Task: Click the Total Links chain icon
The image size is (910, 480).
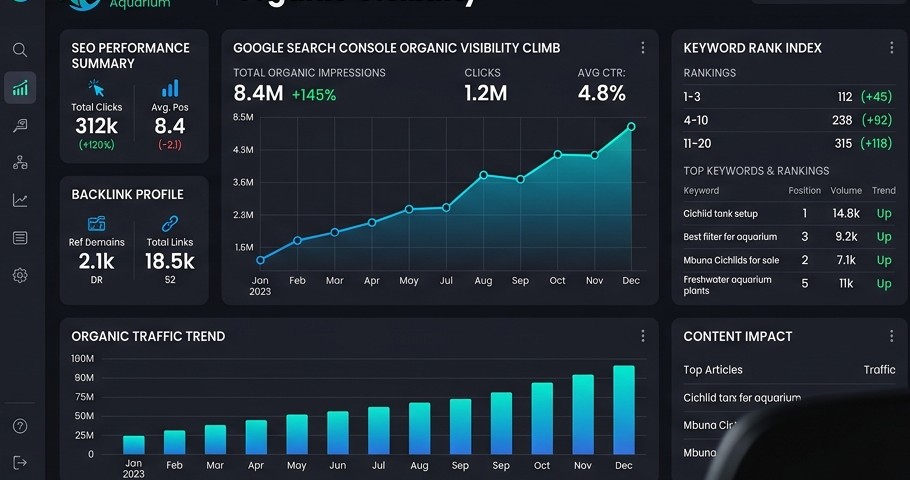Action: [170, 223]
